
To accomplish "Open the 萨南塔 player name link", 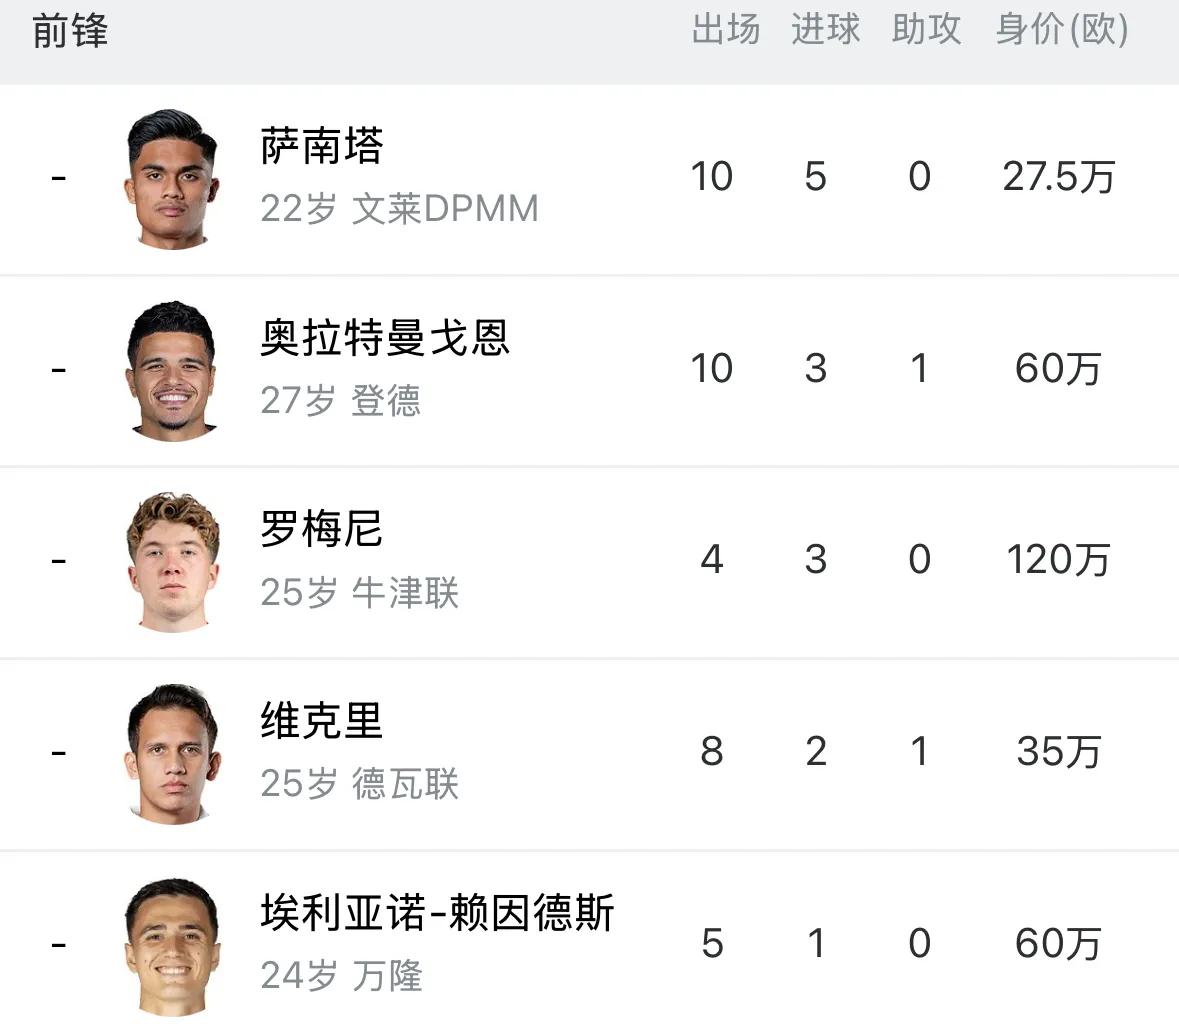I will pyautogui.click(x=322, y=147).
